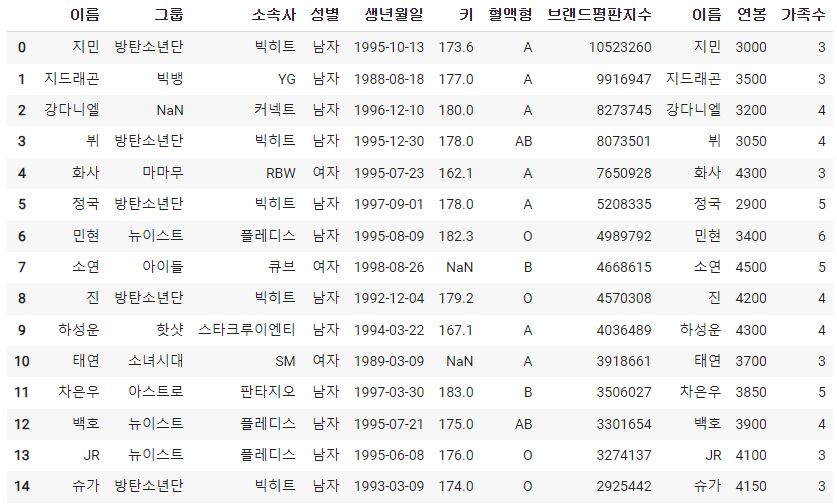This screenshot has width=837, height=504.
Task: Click brand index value 3506027
Action: (x=624, y=392)
